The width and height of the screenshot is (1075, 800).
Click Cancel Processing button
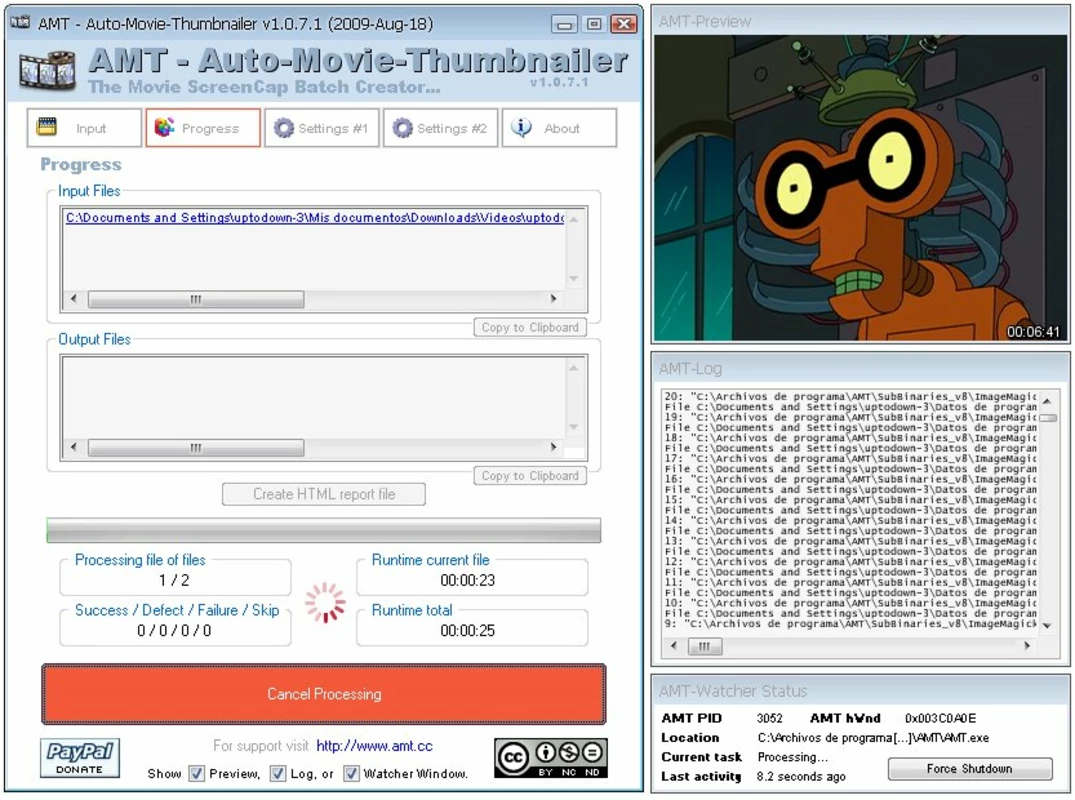click(x=324, y=694)
